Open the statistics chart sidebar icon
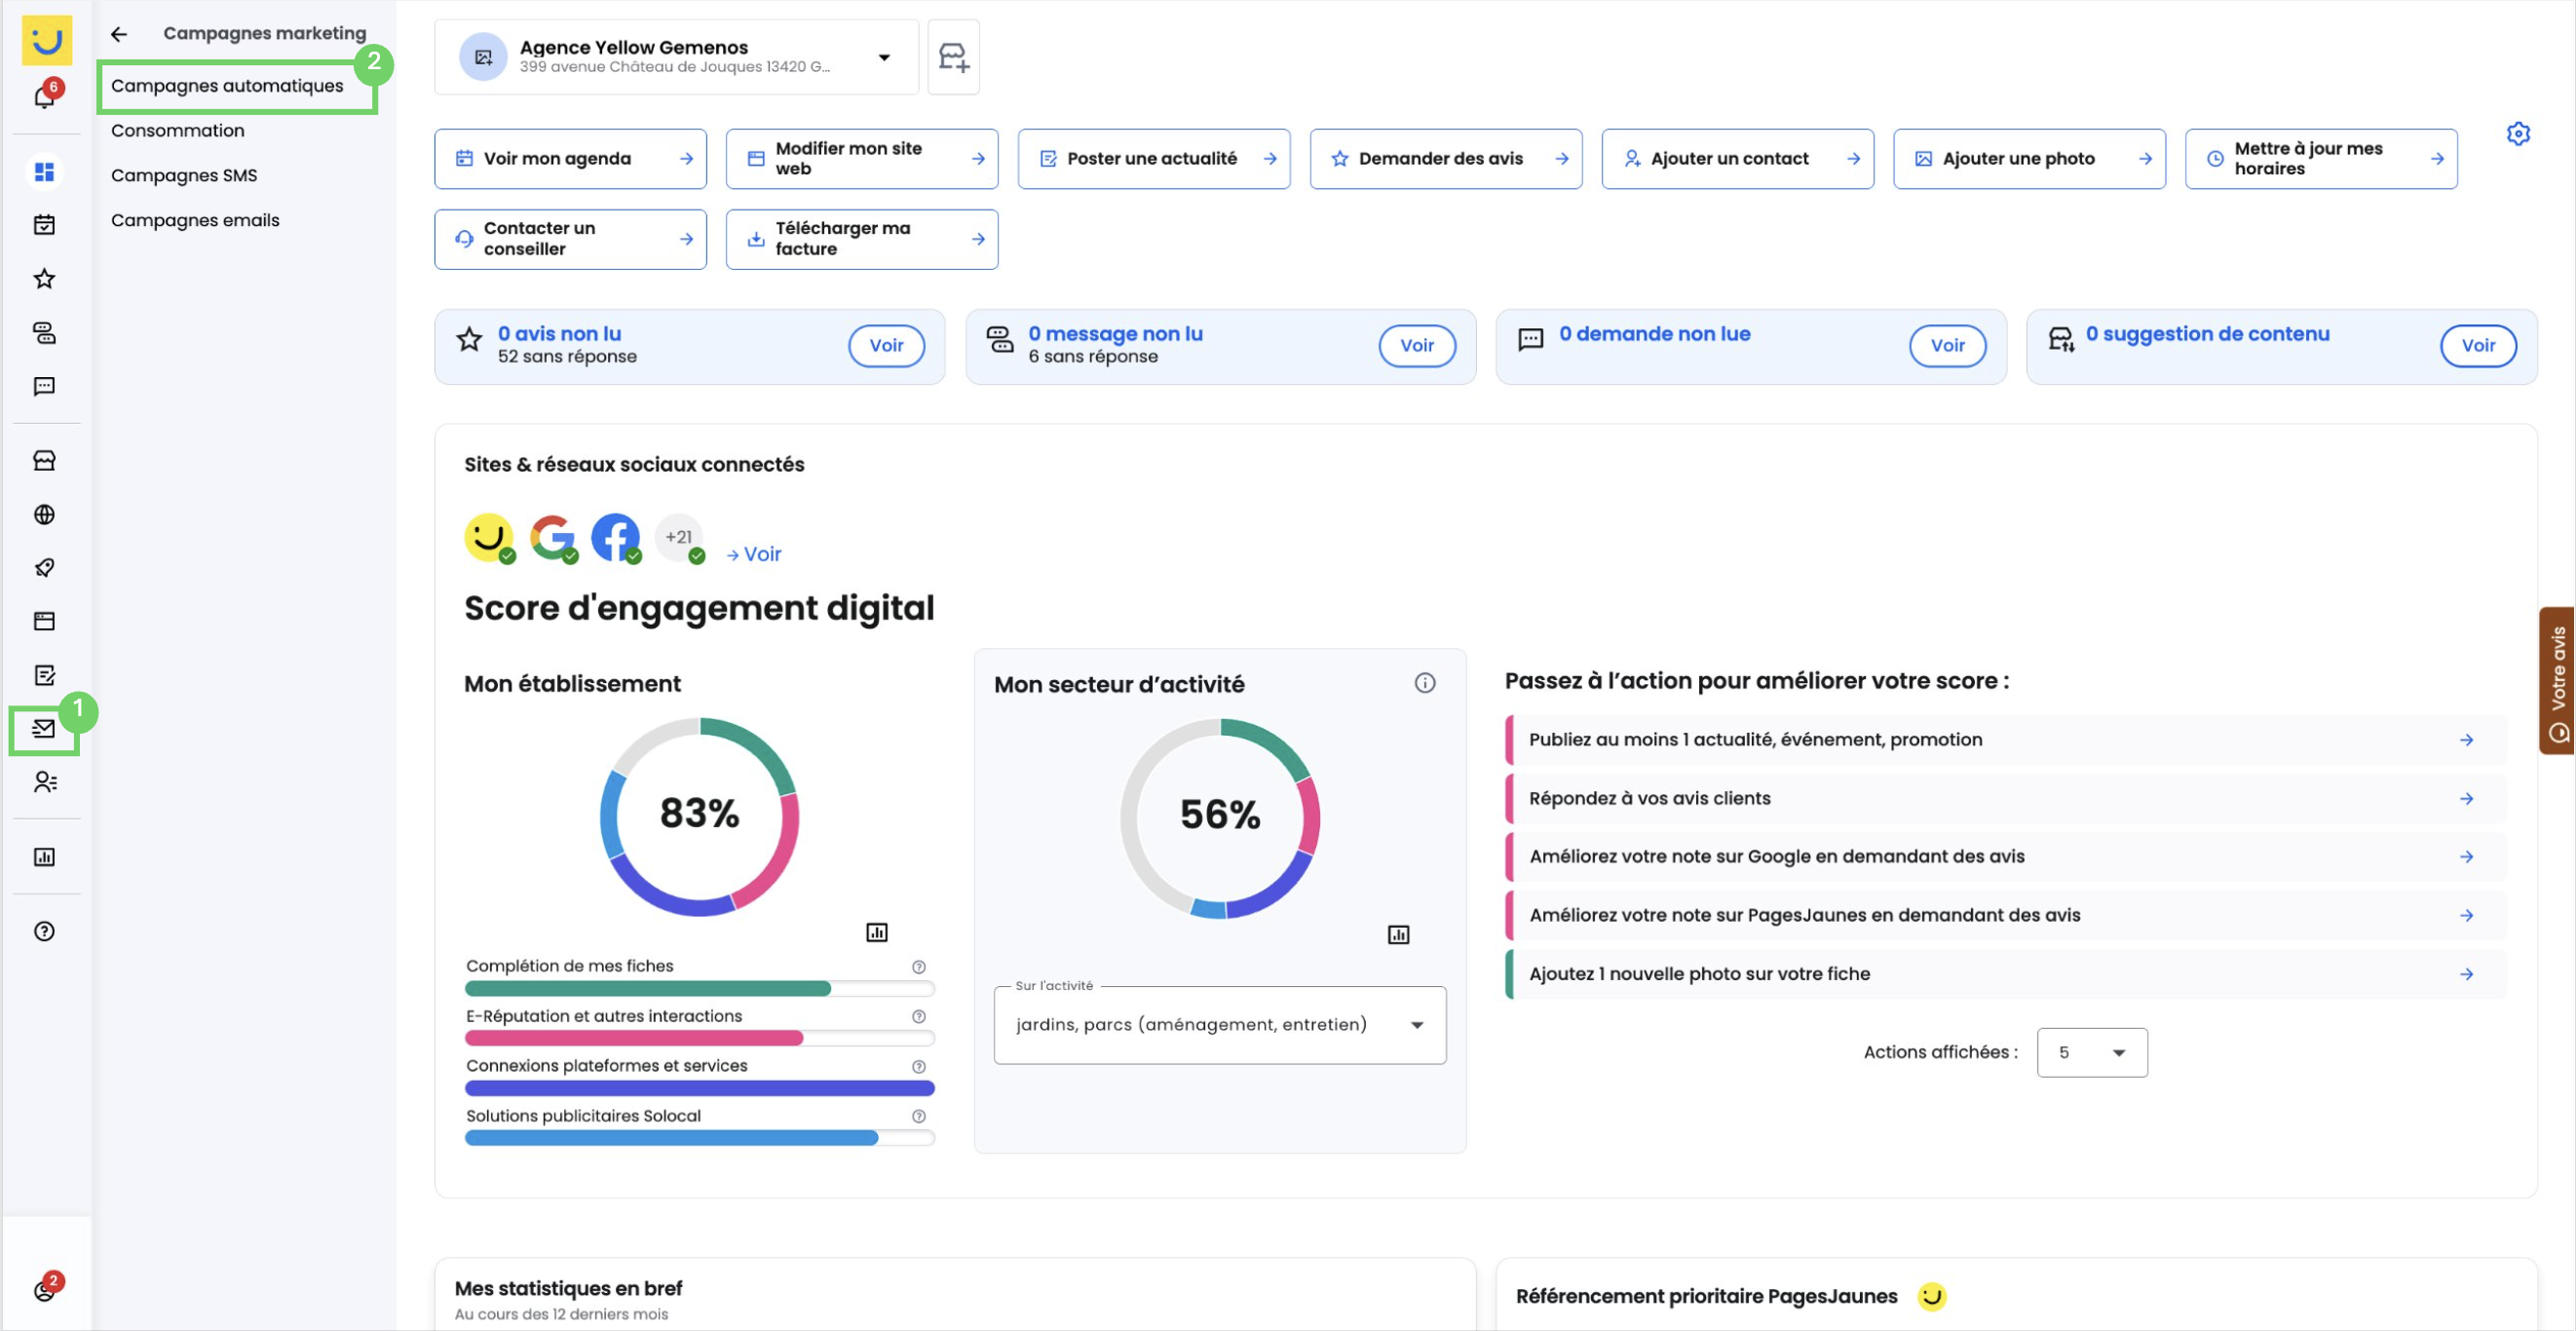The width and height of the screenshot is (2576, 1331). pyautogui.click(x=44, y=857)
